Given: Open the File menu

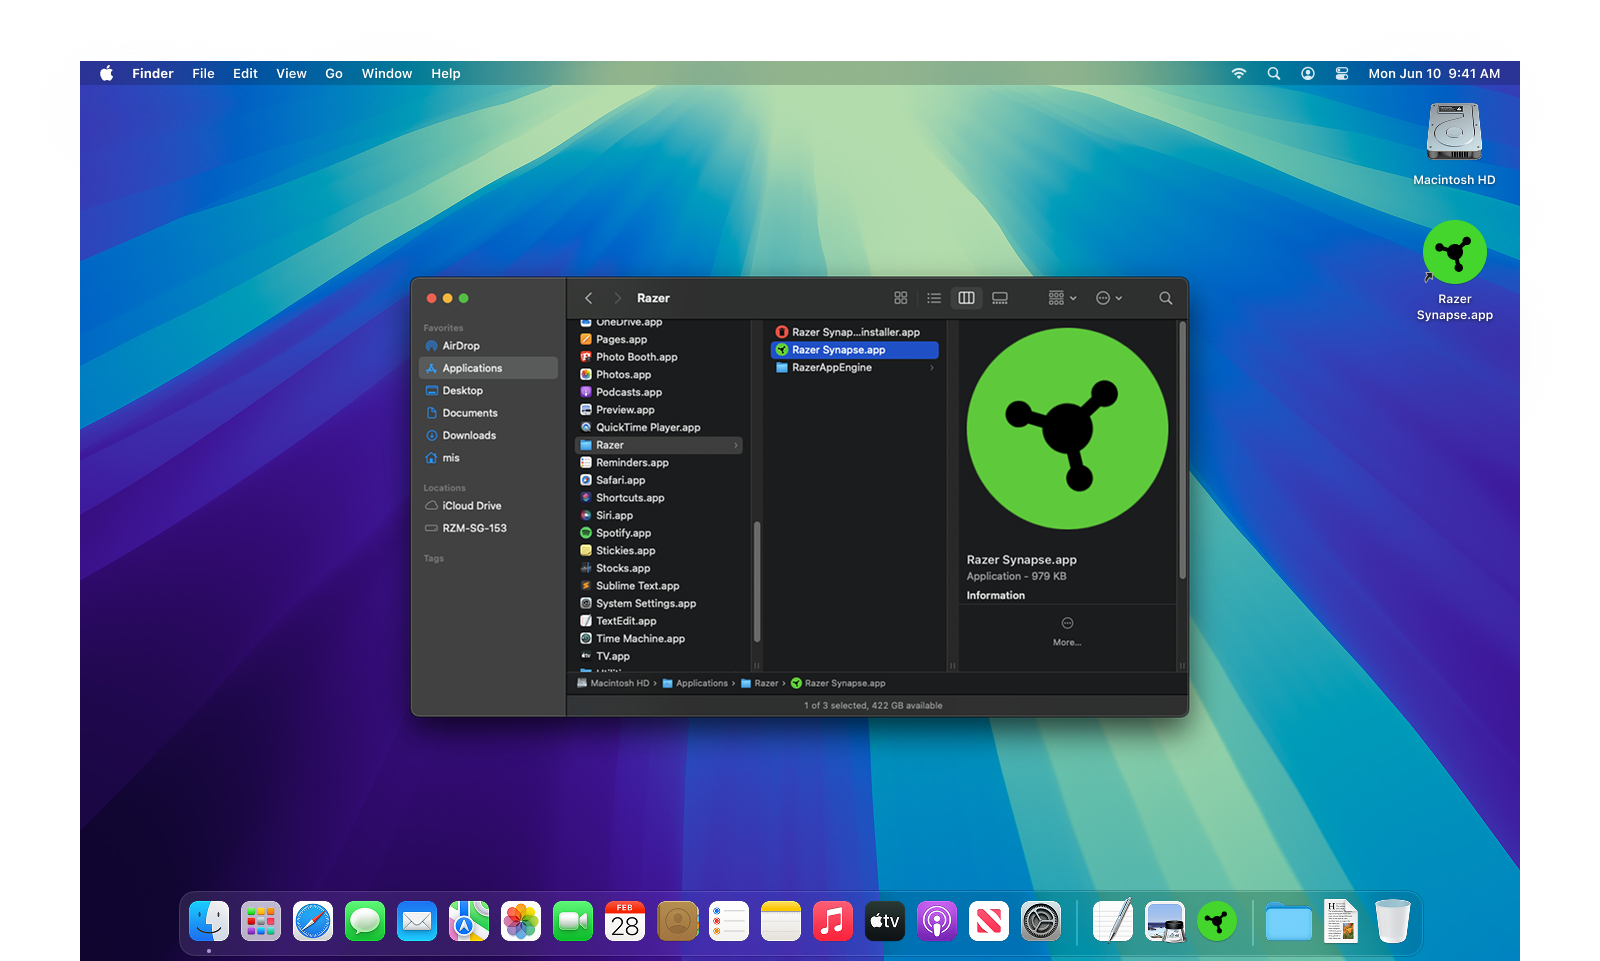Looking at the screenshot, I should point(203,73).
